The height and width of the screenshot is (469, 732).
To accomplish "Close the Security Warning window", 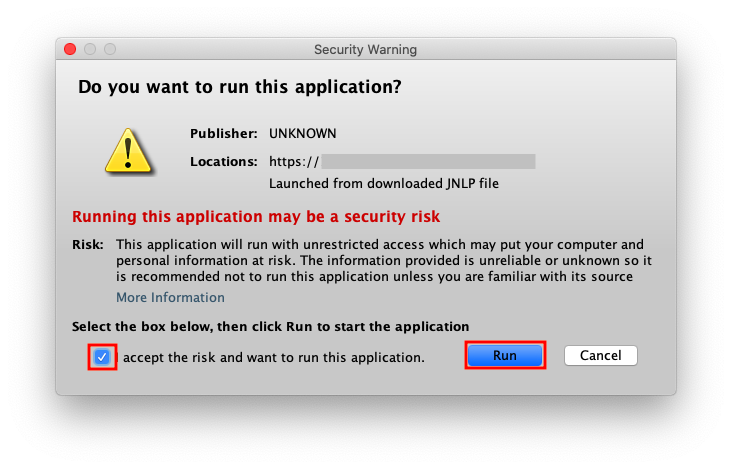I will (x=70, y=49).
